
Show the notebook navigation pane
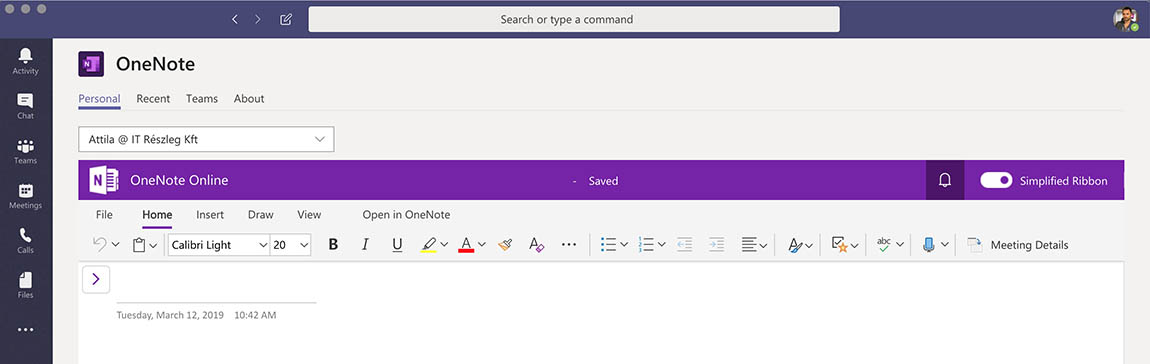(96, 280)
